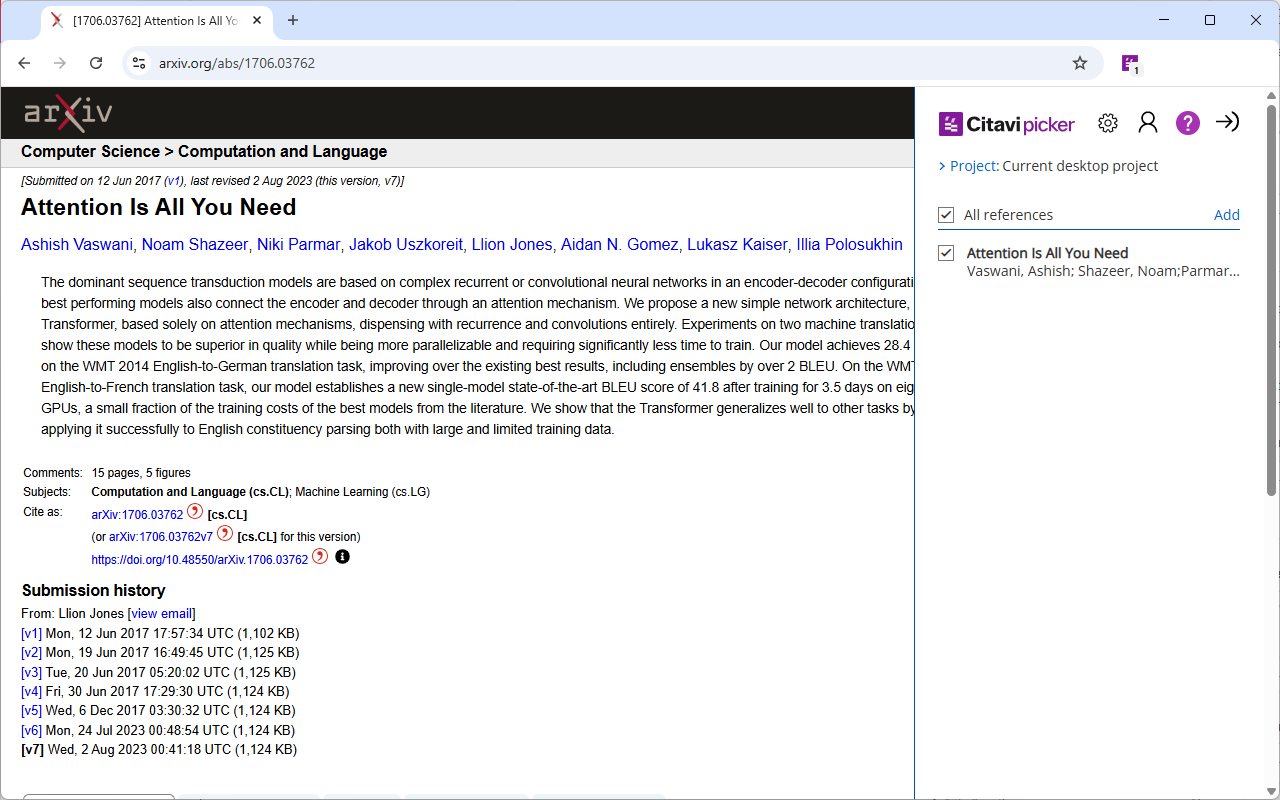Click the arXiv:1706.03762 cite link
The height and width of the screenshot is (800, 1280).
click(x=137, y=515)
